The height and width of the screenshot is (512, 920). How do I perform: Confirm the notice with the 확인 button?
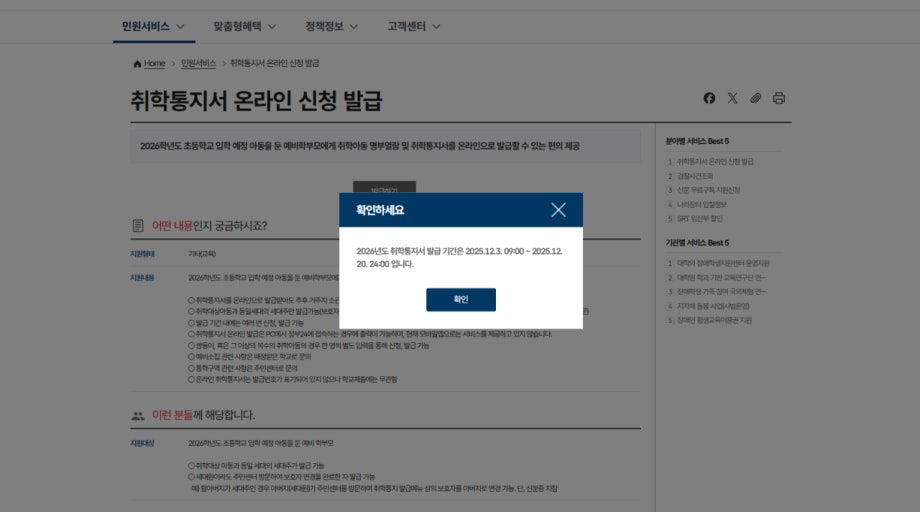pyautogui.click(x=461, y=300)
